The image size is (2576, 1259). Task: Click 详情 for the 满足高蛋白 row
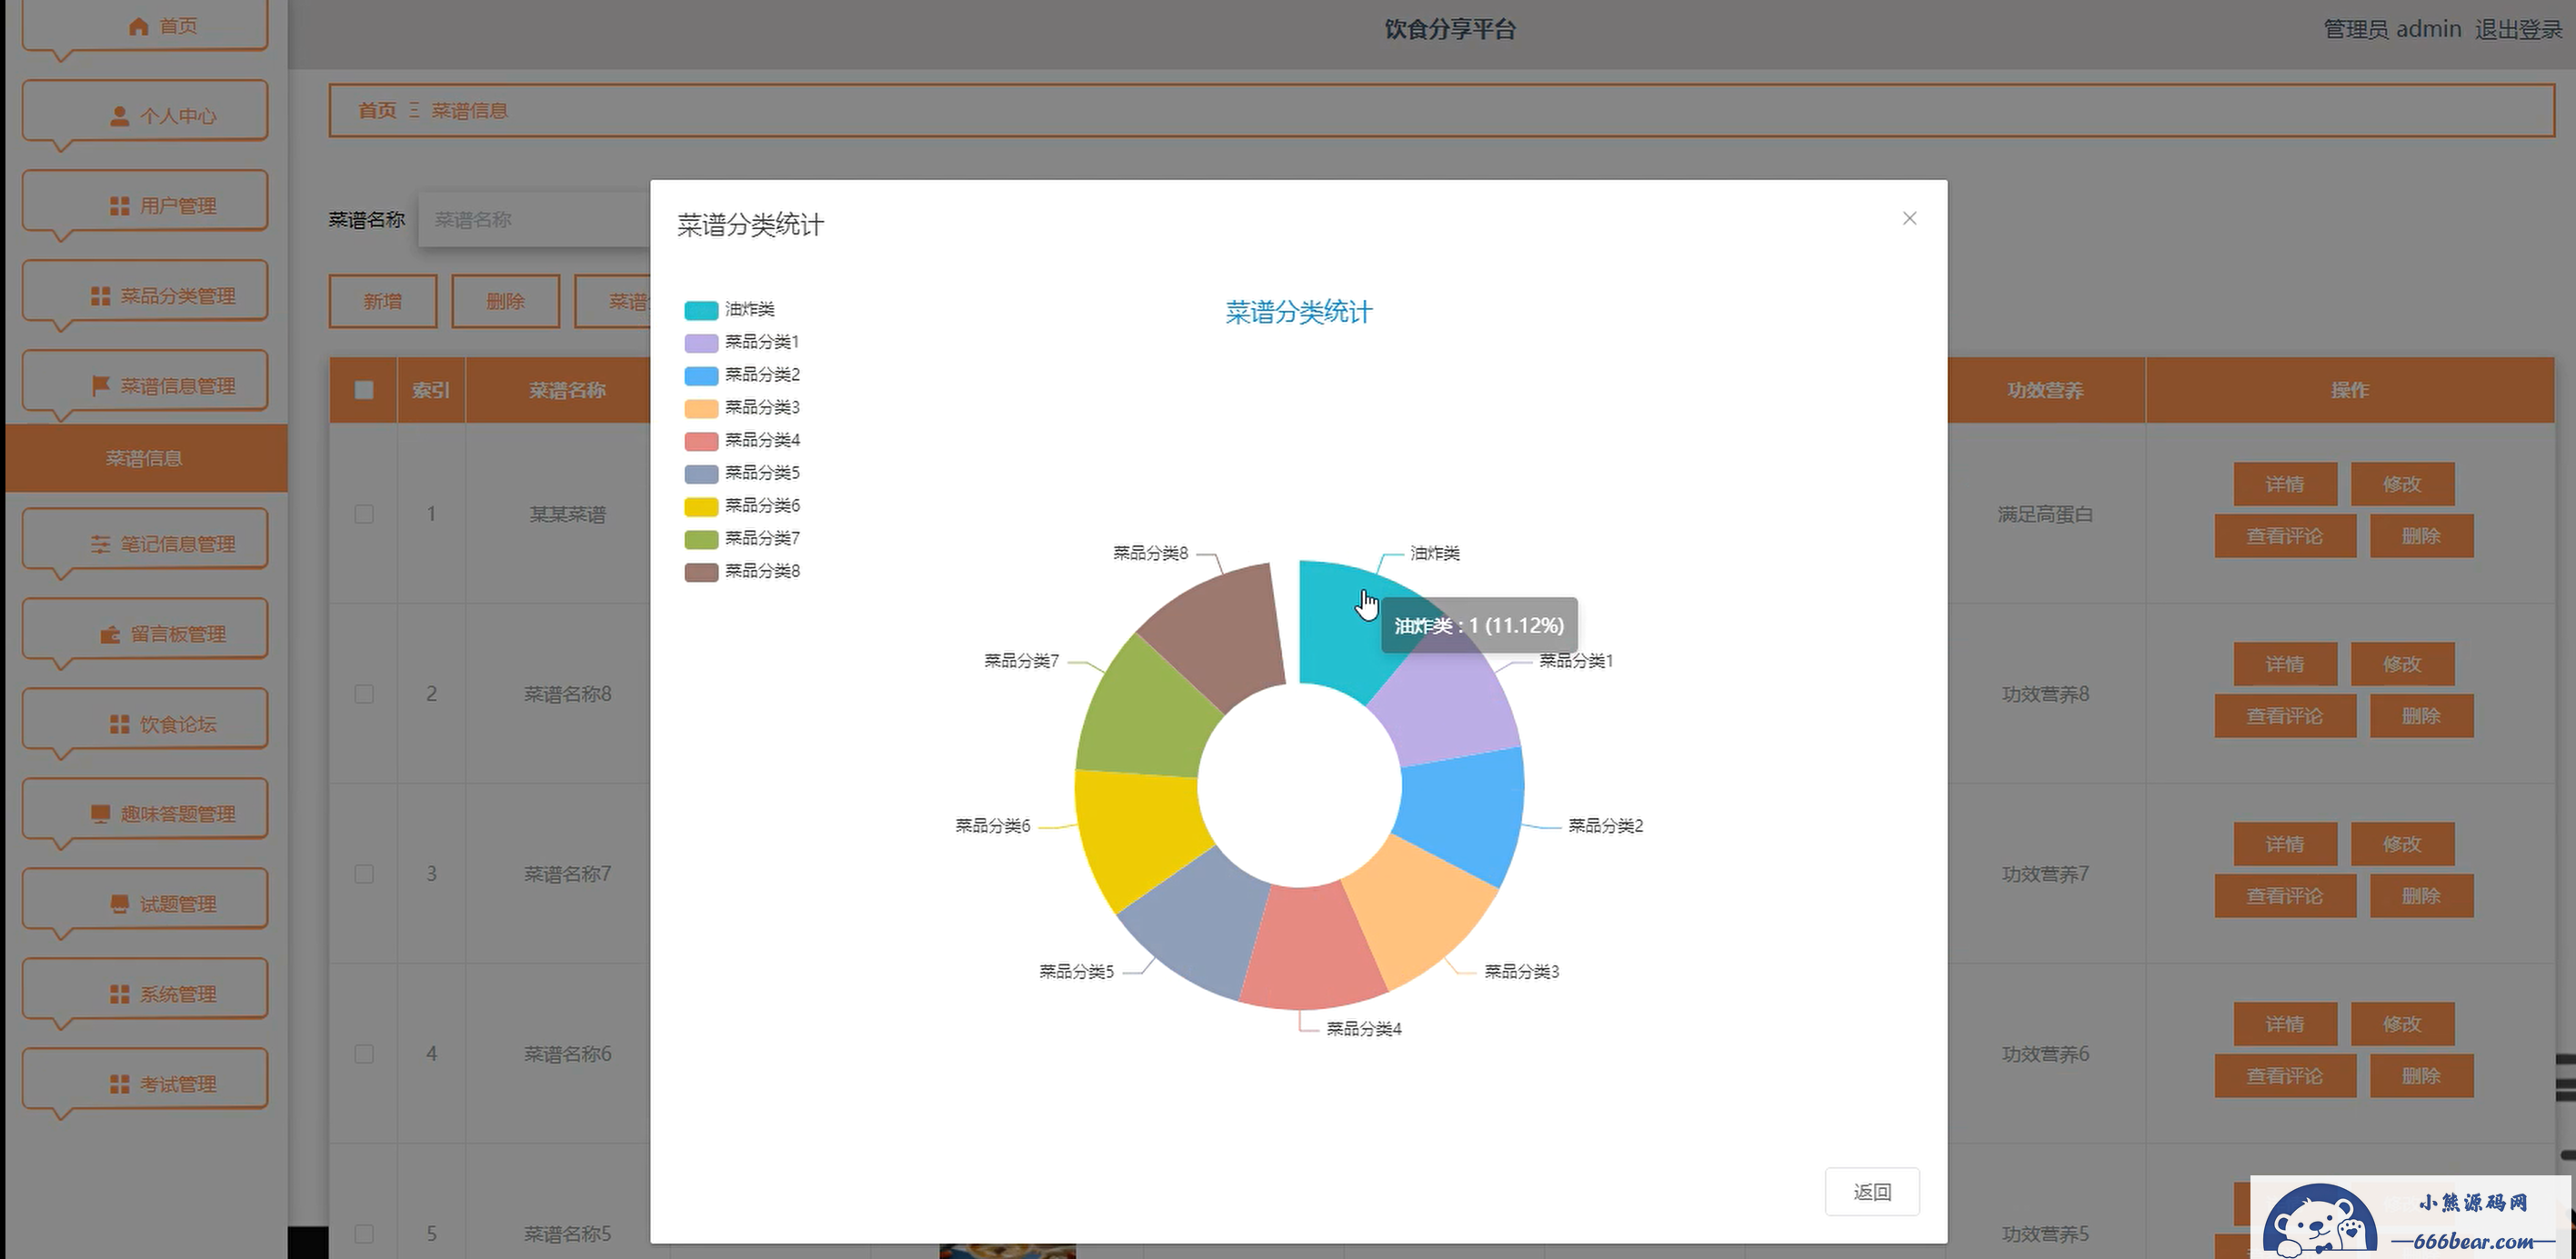[x=2285, y=484]
